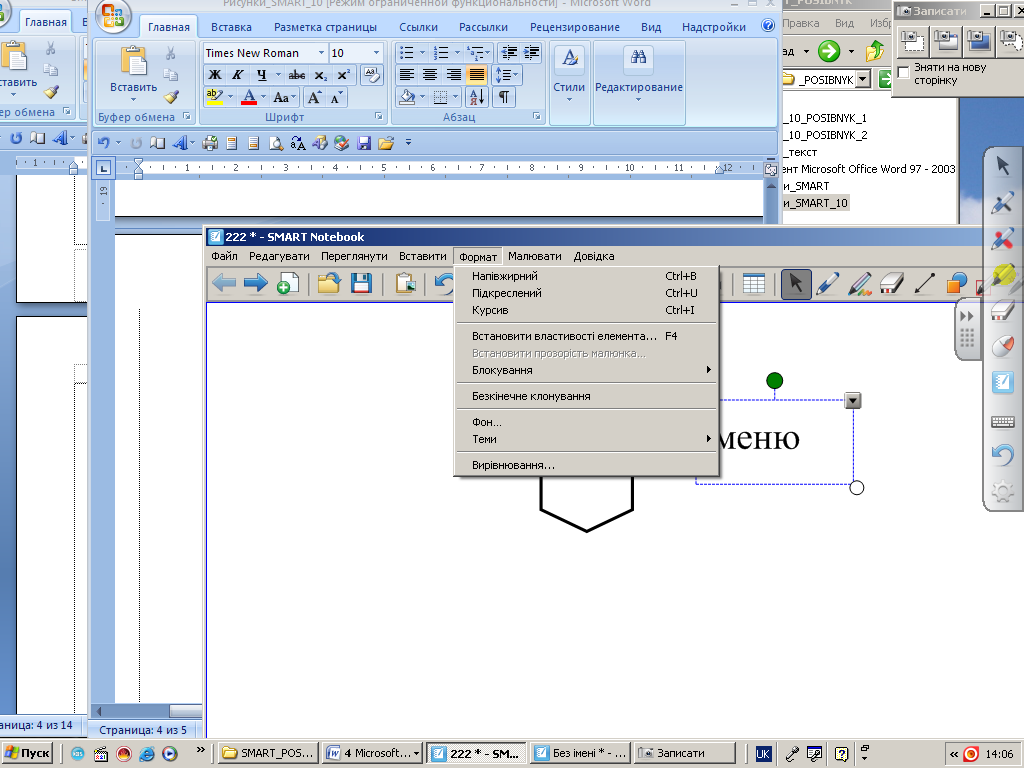Click the red font color A button
Viewport: 1024px width, 768px height.
(249, 97)
